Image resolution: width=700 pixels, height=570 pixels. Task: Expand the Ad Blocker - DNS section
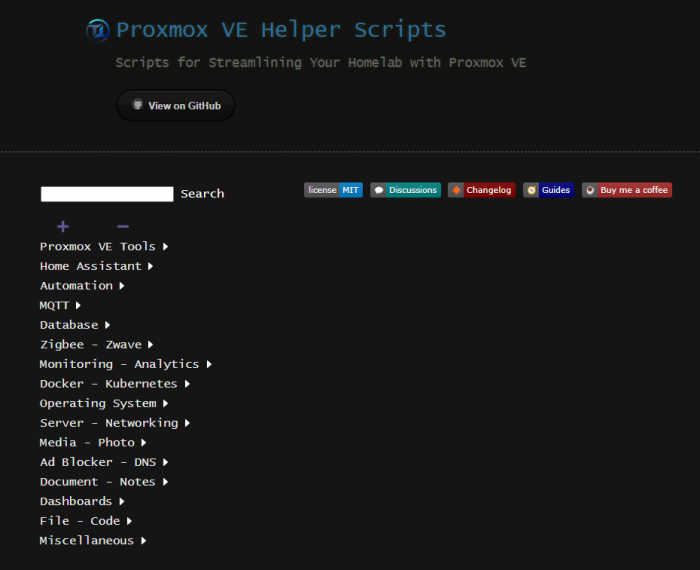103,462
